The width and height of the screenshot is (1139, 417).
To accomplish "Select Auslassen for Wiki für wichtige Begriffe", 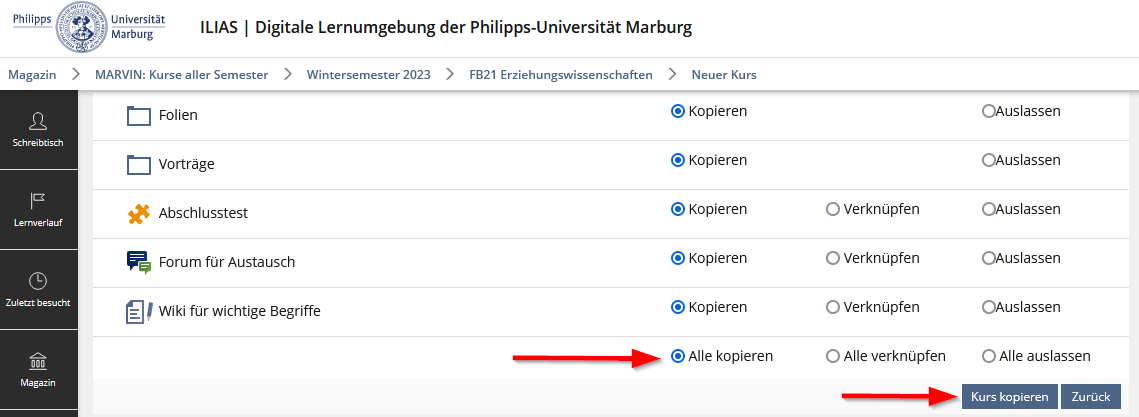I will (x=989, y=307).
